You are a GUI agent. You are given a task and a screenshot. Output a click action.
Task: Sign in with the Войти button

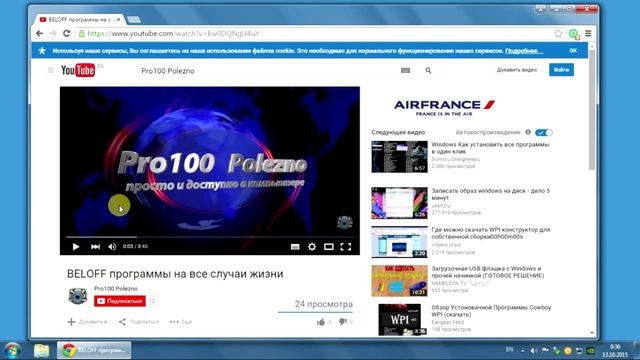pos(561,70)
